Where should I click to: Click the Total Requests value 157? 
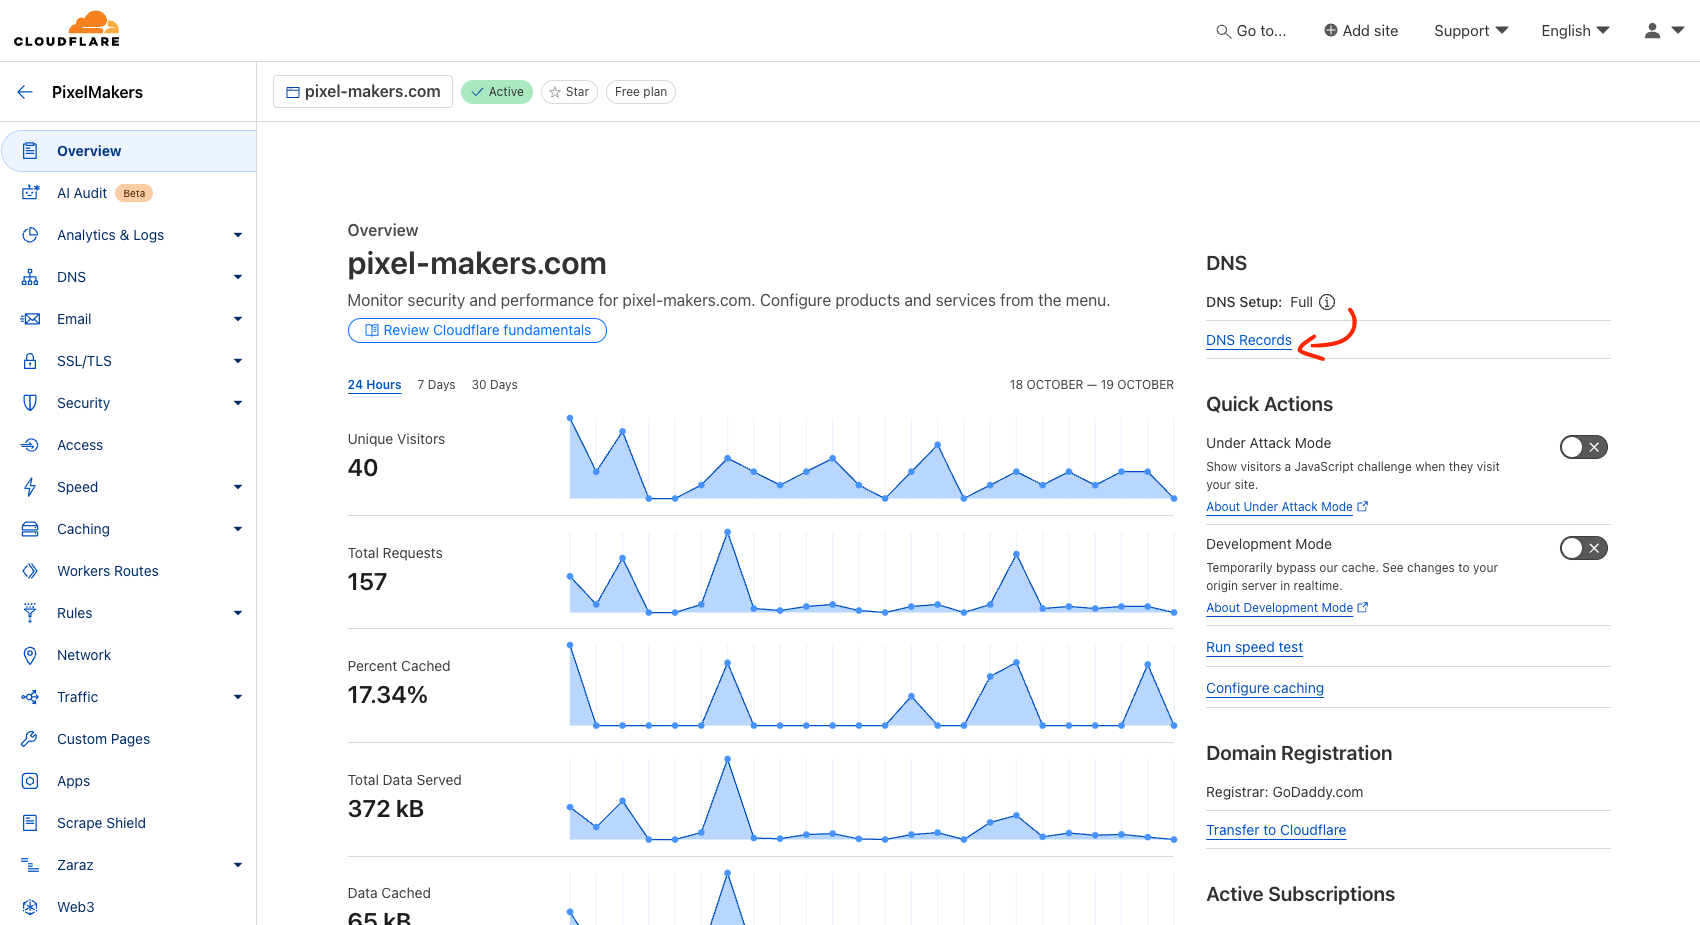[367, 582]
